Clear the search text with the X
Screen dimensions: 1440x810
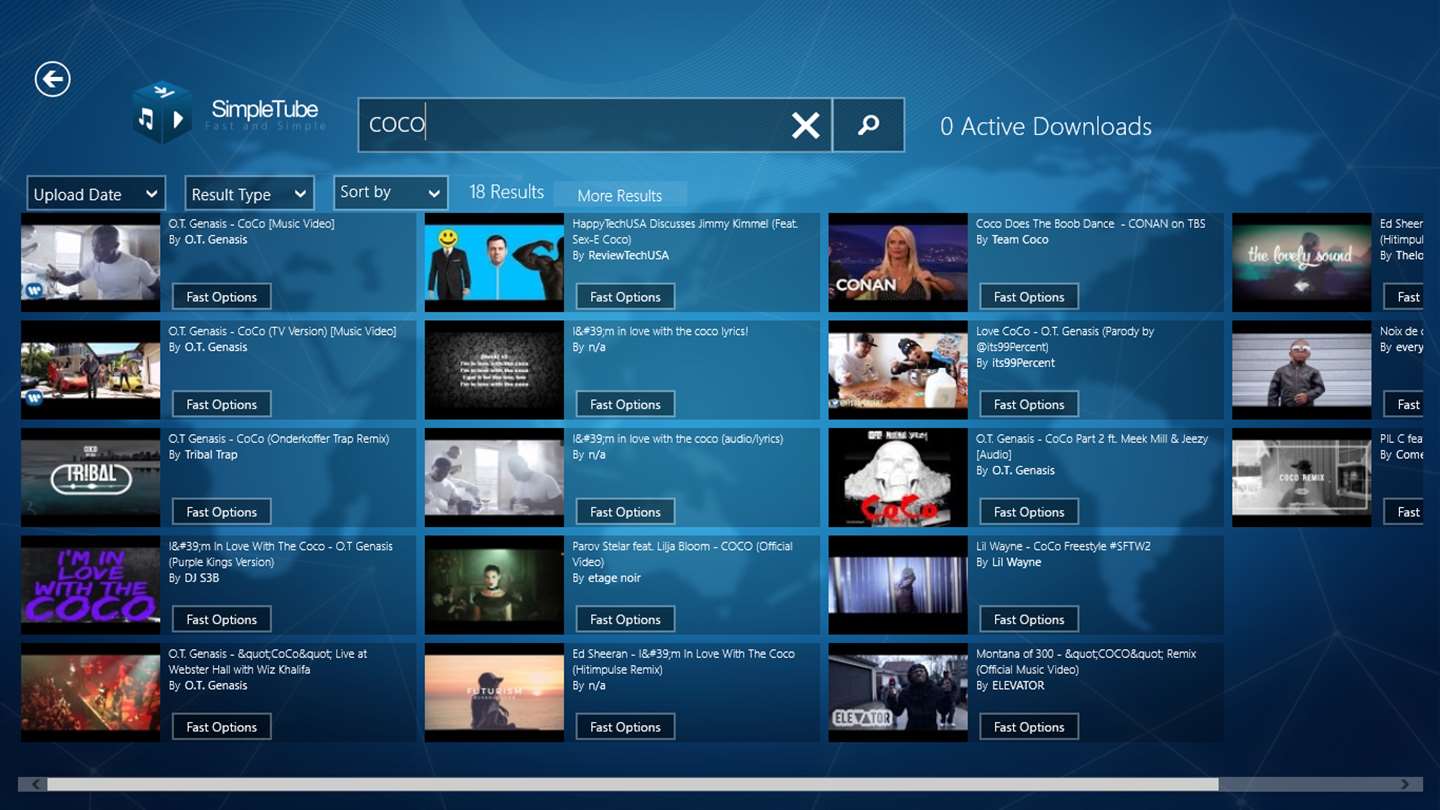pyautogui.click(x=805, y=125)
